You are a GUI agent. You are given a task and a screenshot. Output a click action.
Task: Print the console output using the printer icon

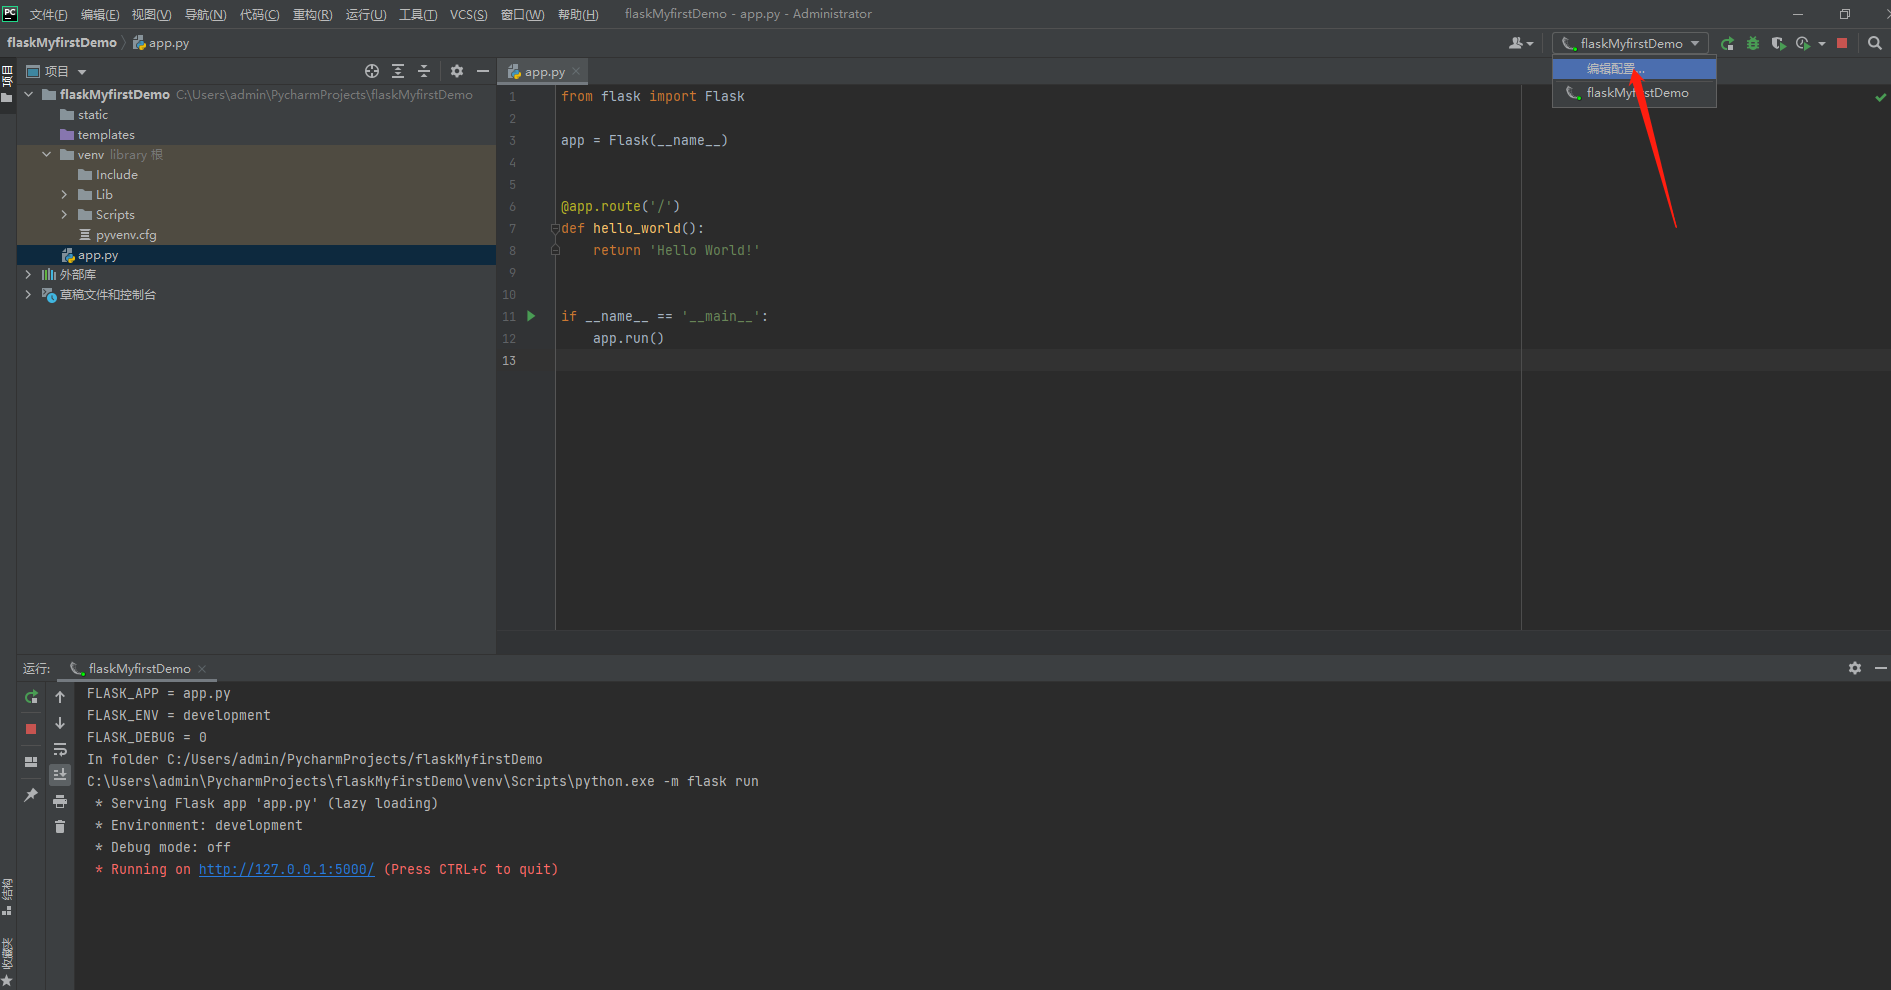pyautogui.click(x=60, y=801)
